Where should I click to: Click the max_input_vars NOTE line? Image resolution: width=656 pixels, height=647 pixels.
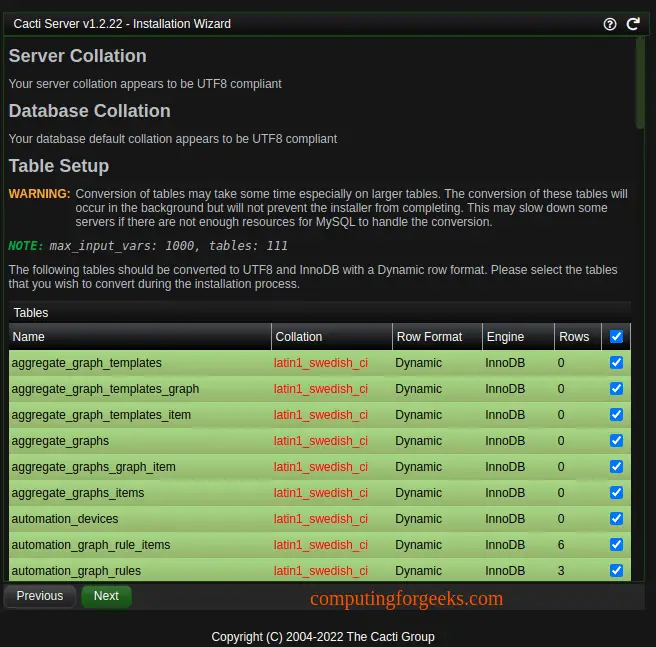[148, 246]
